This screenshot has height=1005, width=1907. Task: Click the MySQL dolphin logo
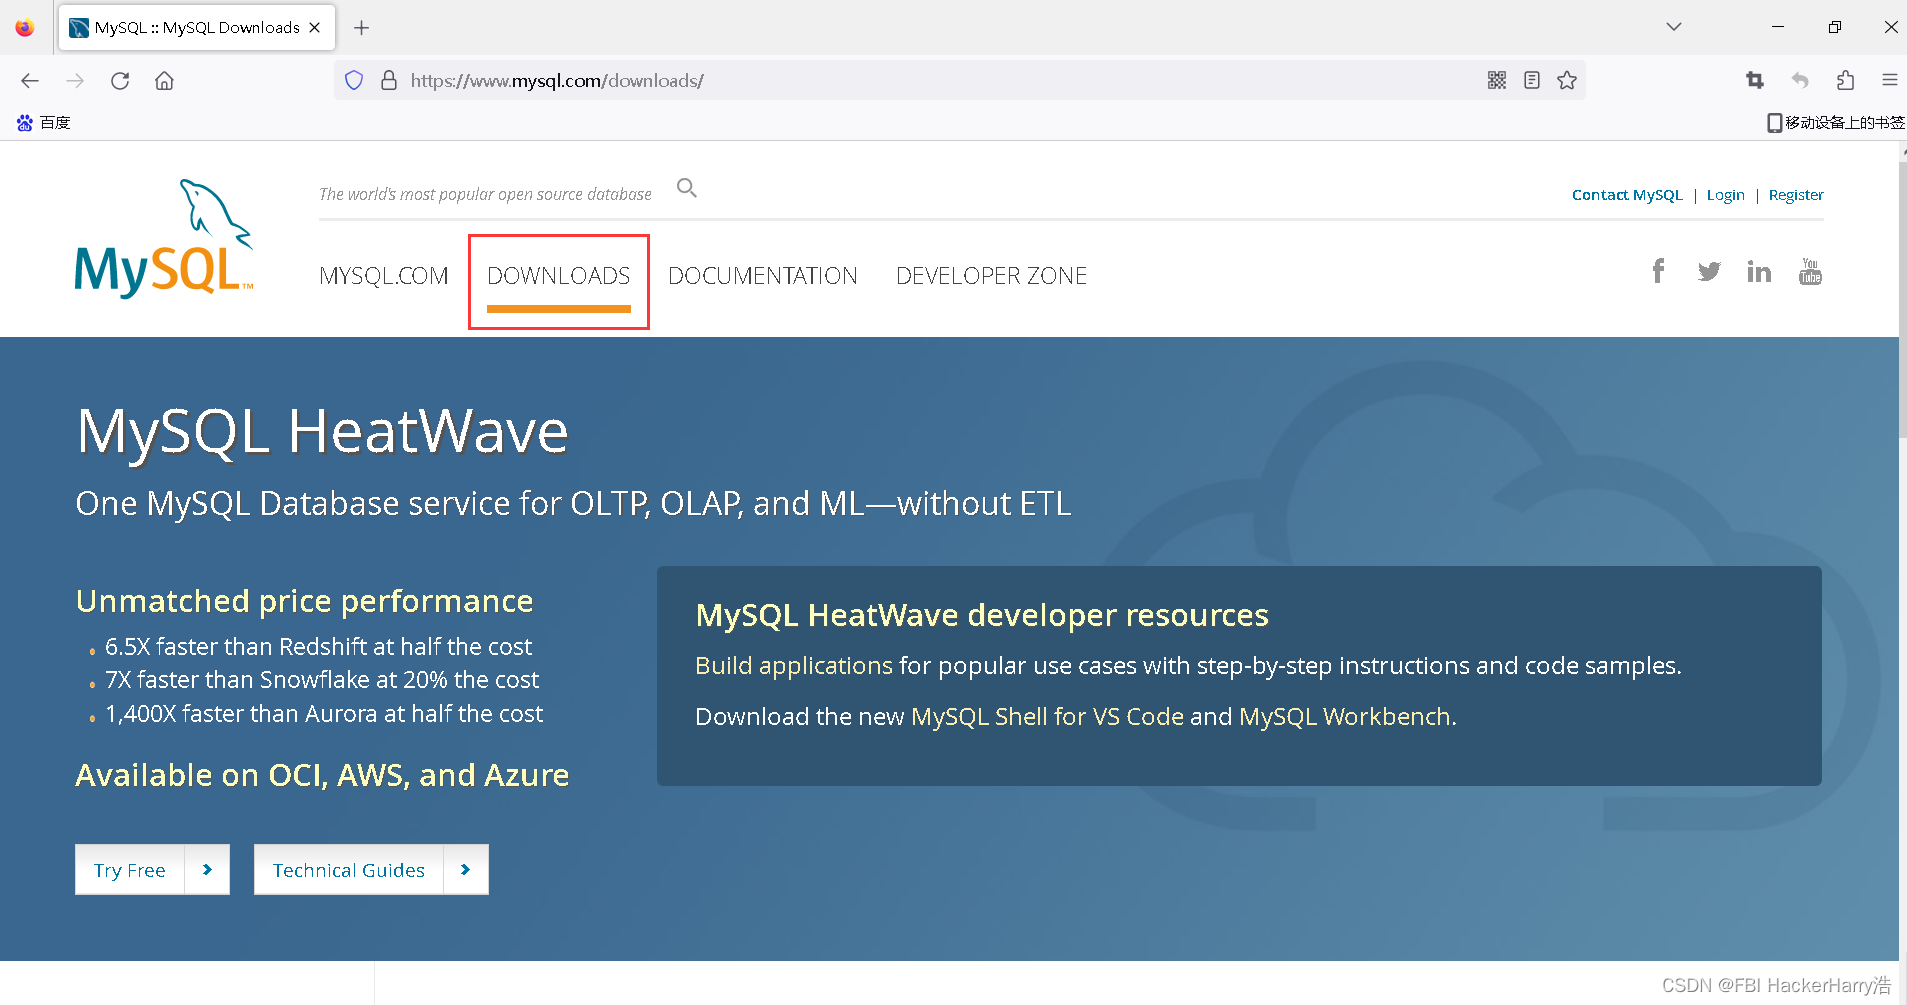[164, 238]
